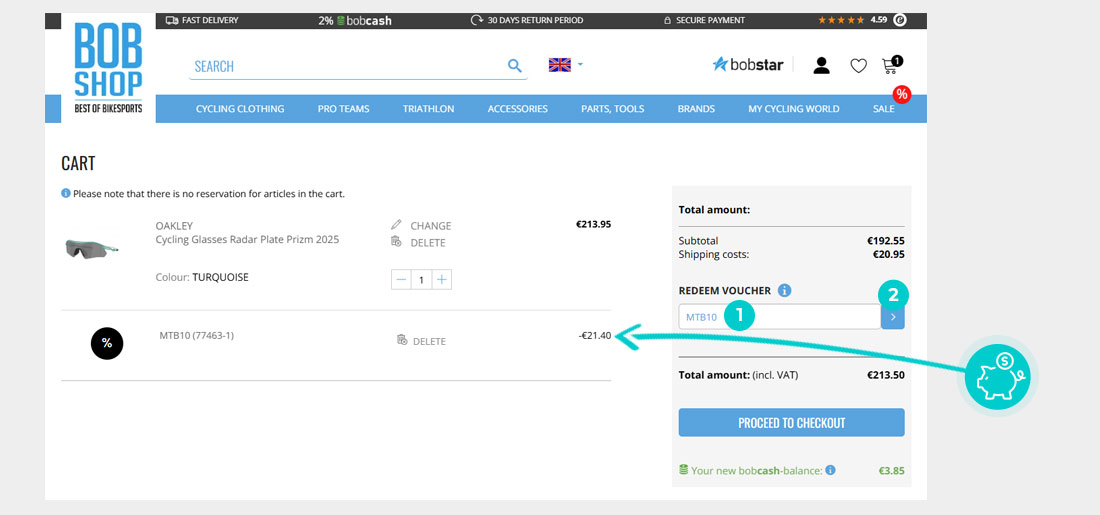Image resolution: width=1100 pixels, height=515 pixels.
Task: Click the subtotal value €192.55
Action: (886, 241)
